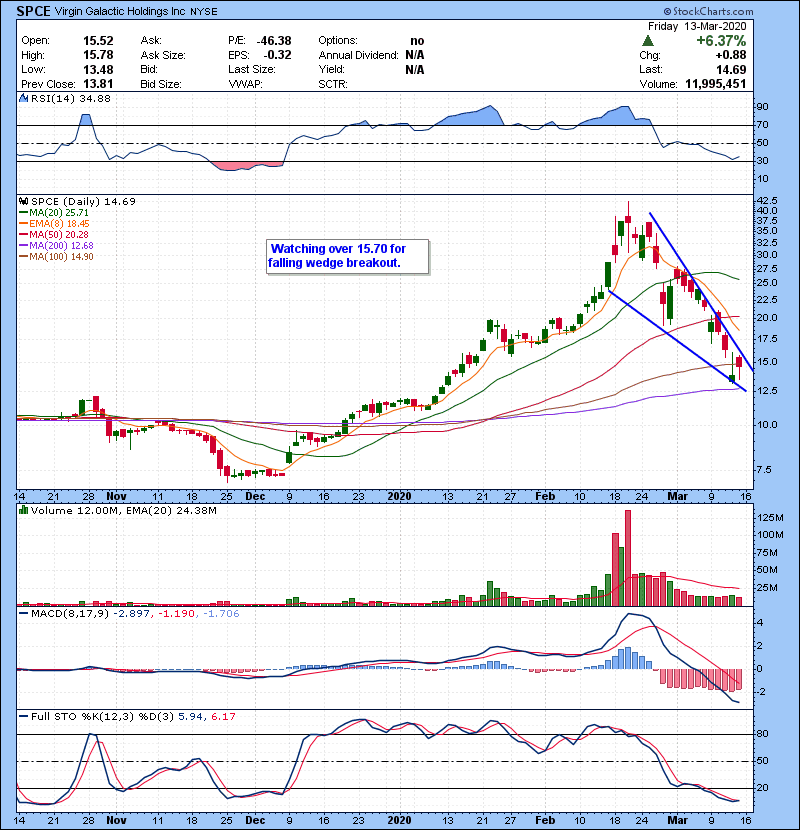
Task: Click the green up-triangle gain indicator
Action: 647,41
